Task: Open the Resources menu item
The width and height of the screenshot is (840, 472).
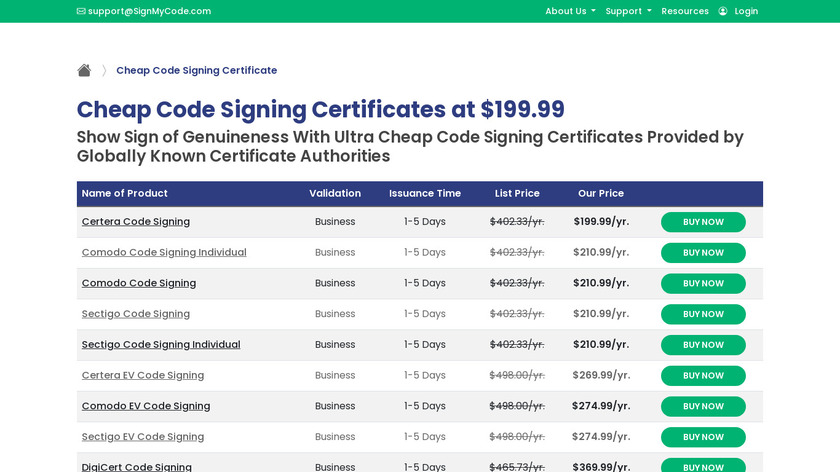Action: pyautogui.click(x=685, y=11)
